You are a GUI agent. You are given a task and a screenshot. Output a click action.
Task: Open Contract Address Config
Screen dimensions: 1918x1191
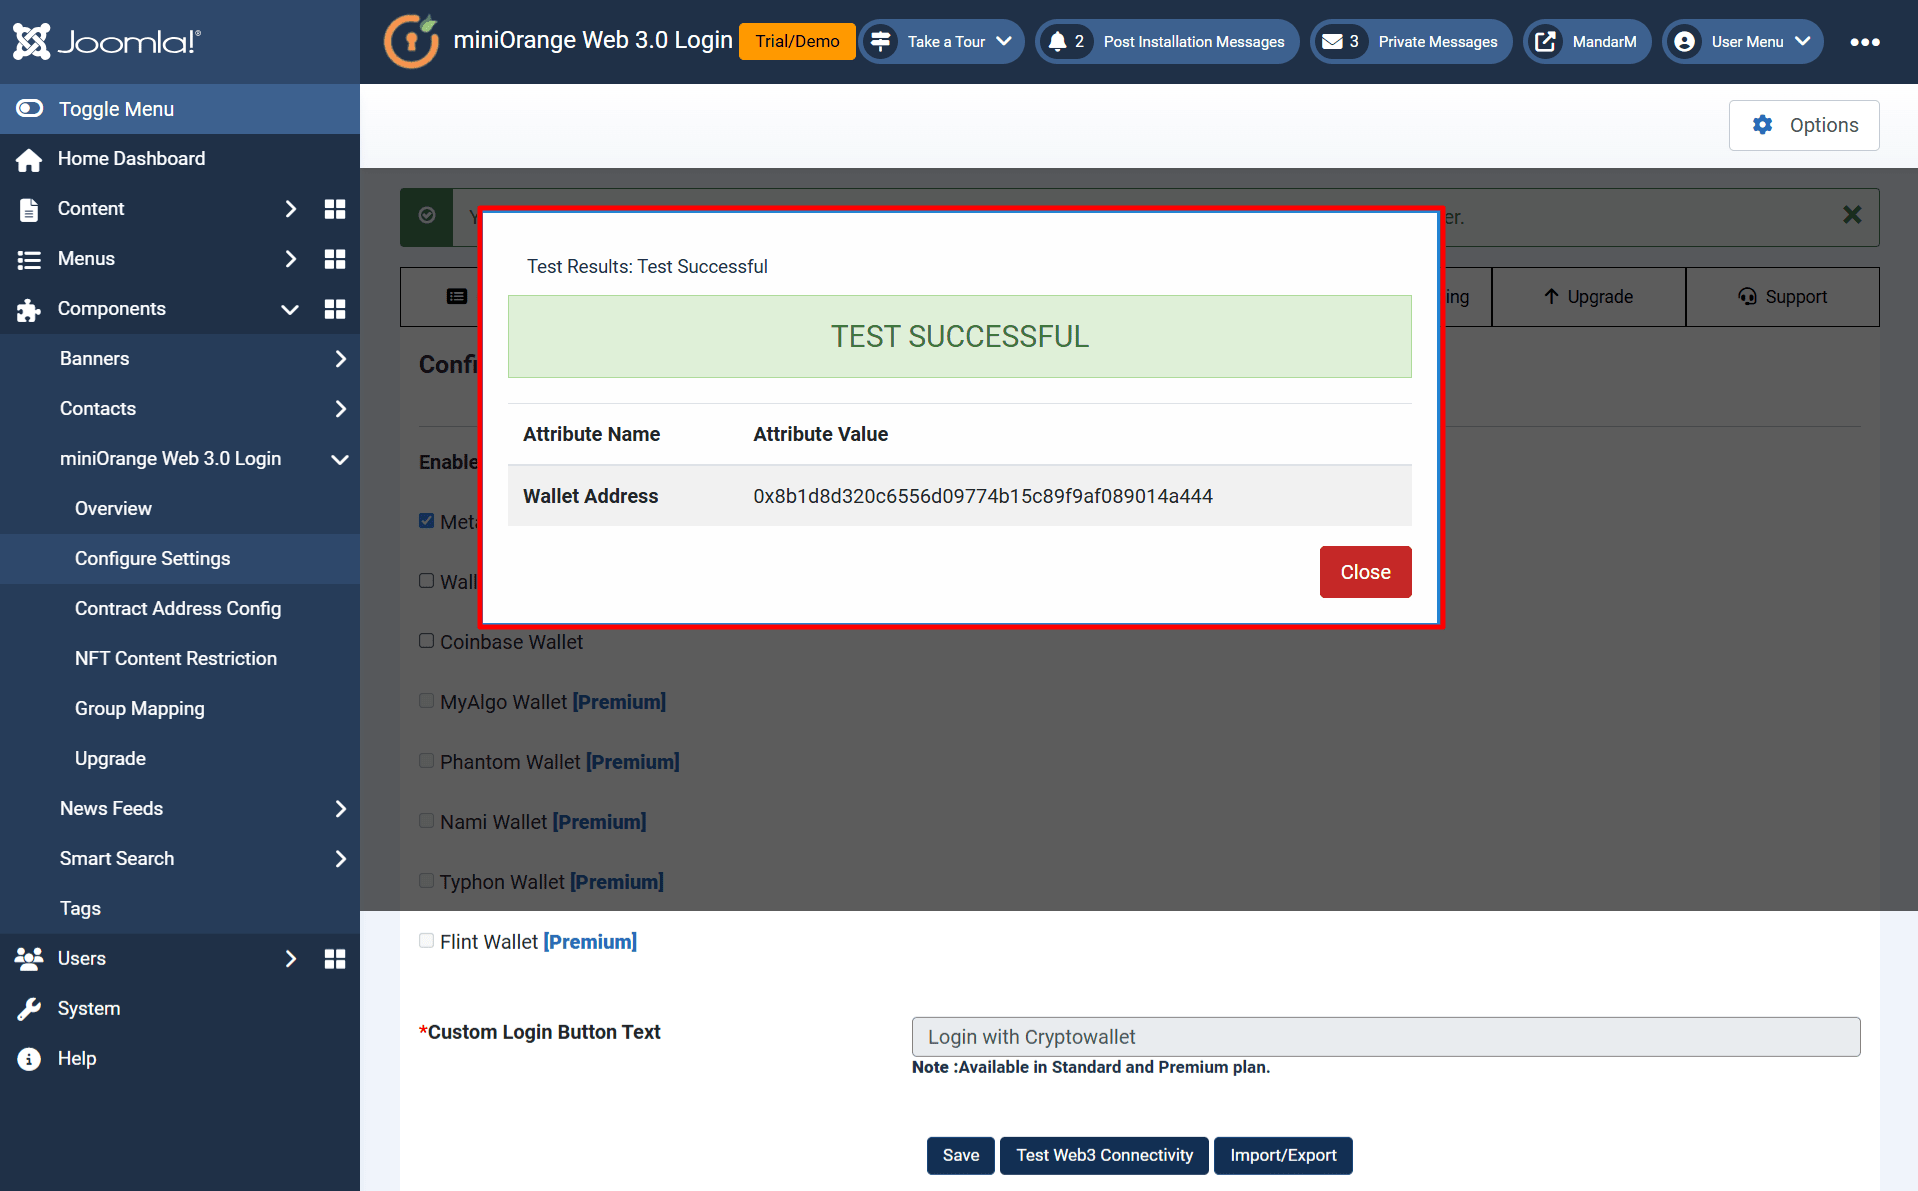(178, 608)
